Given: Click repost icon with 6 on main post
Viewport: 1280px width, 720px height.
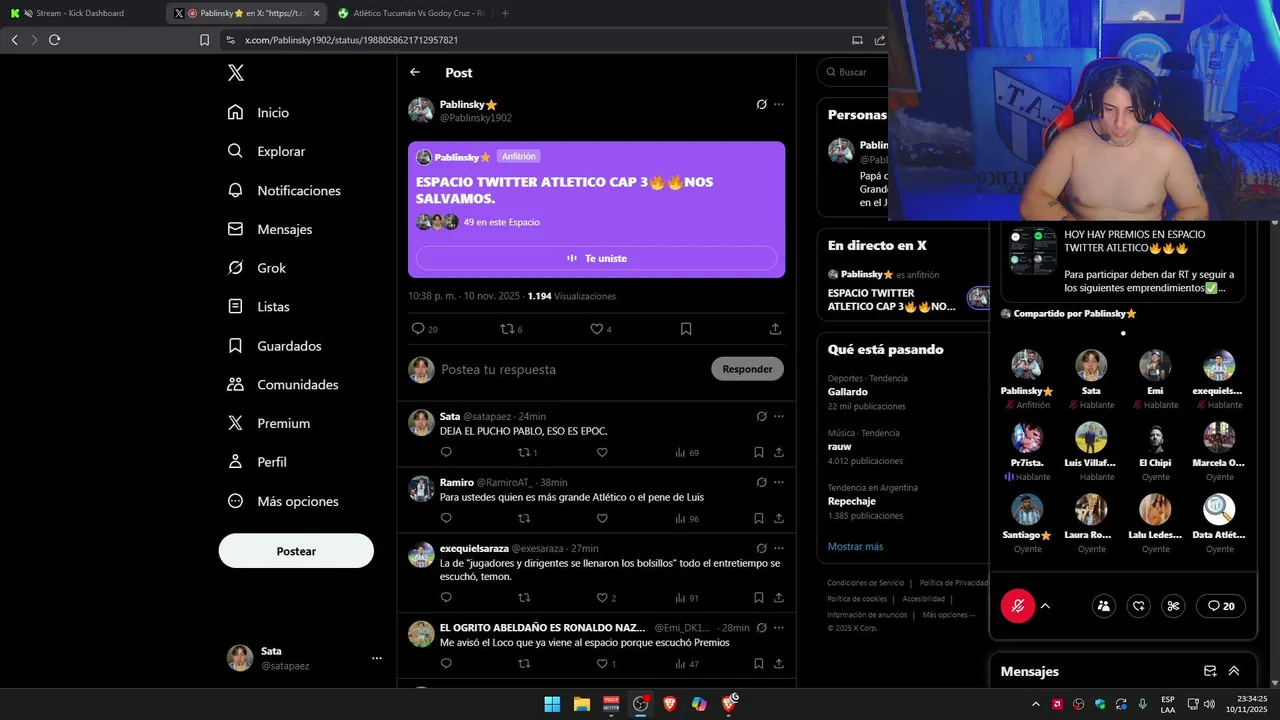Looking at the screenshot, I should pos(511,329).
